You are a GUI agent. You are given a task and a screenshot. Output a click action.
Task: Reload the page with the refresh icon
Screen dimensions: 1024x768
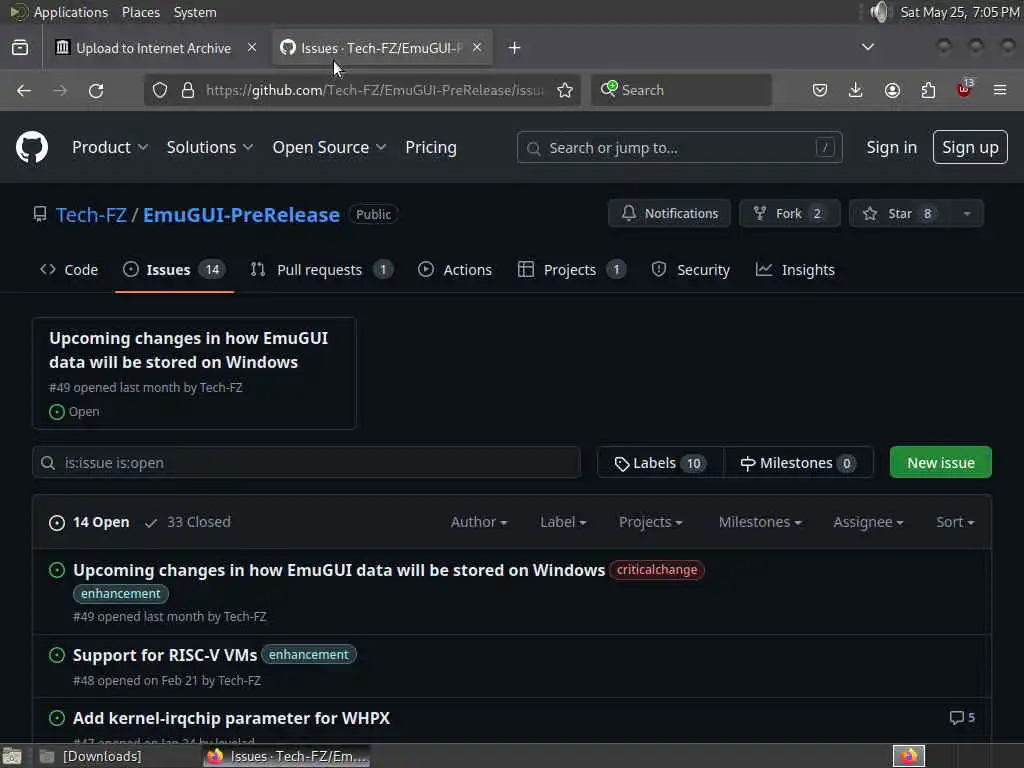tap(96, 90)
